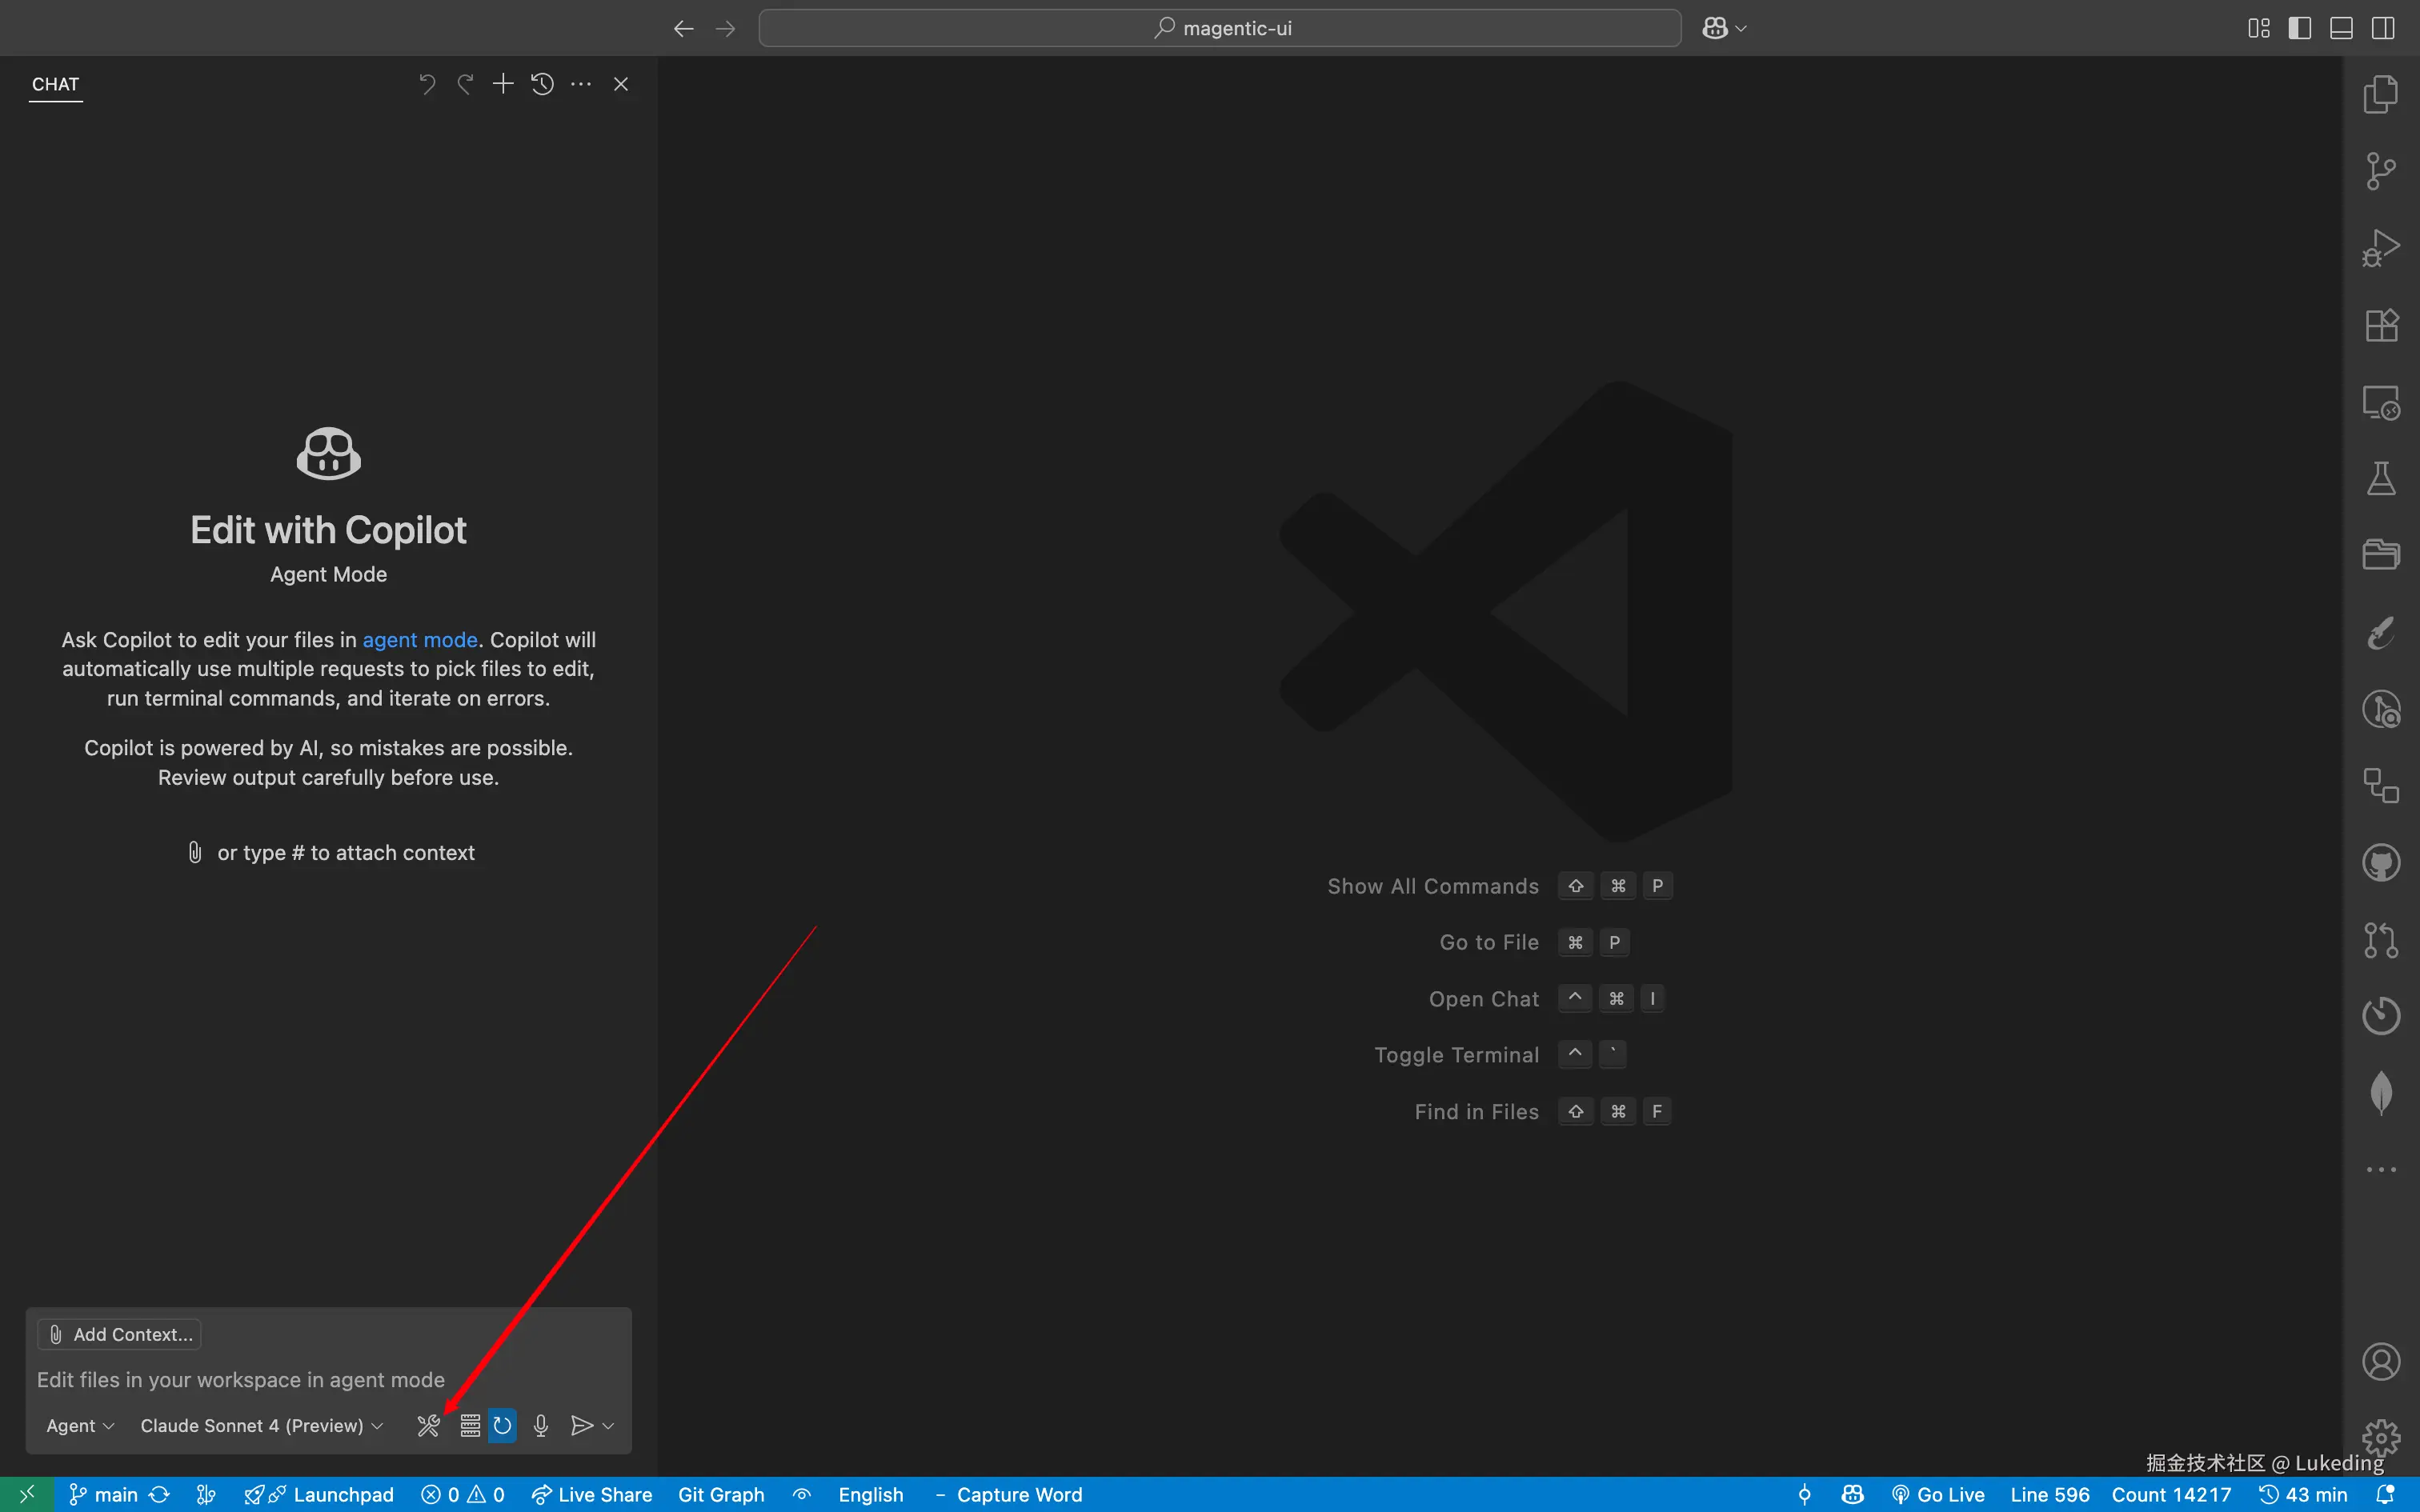
Task: Open errors and warnings count in status bar
Action: (463, 1495)
